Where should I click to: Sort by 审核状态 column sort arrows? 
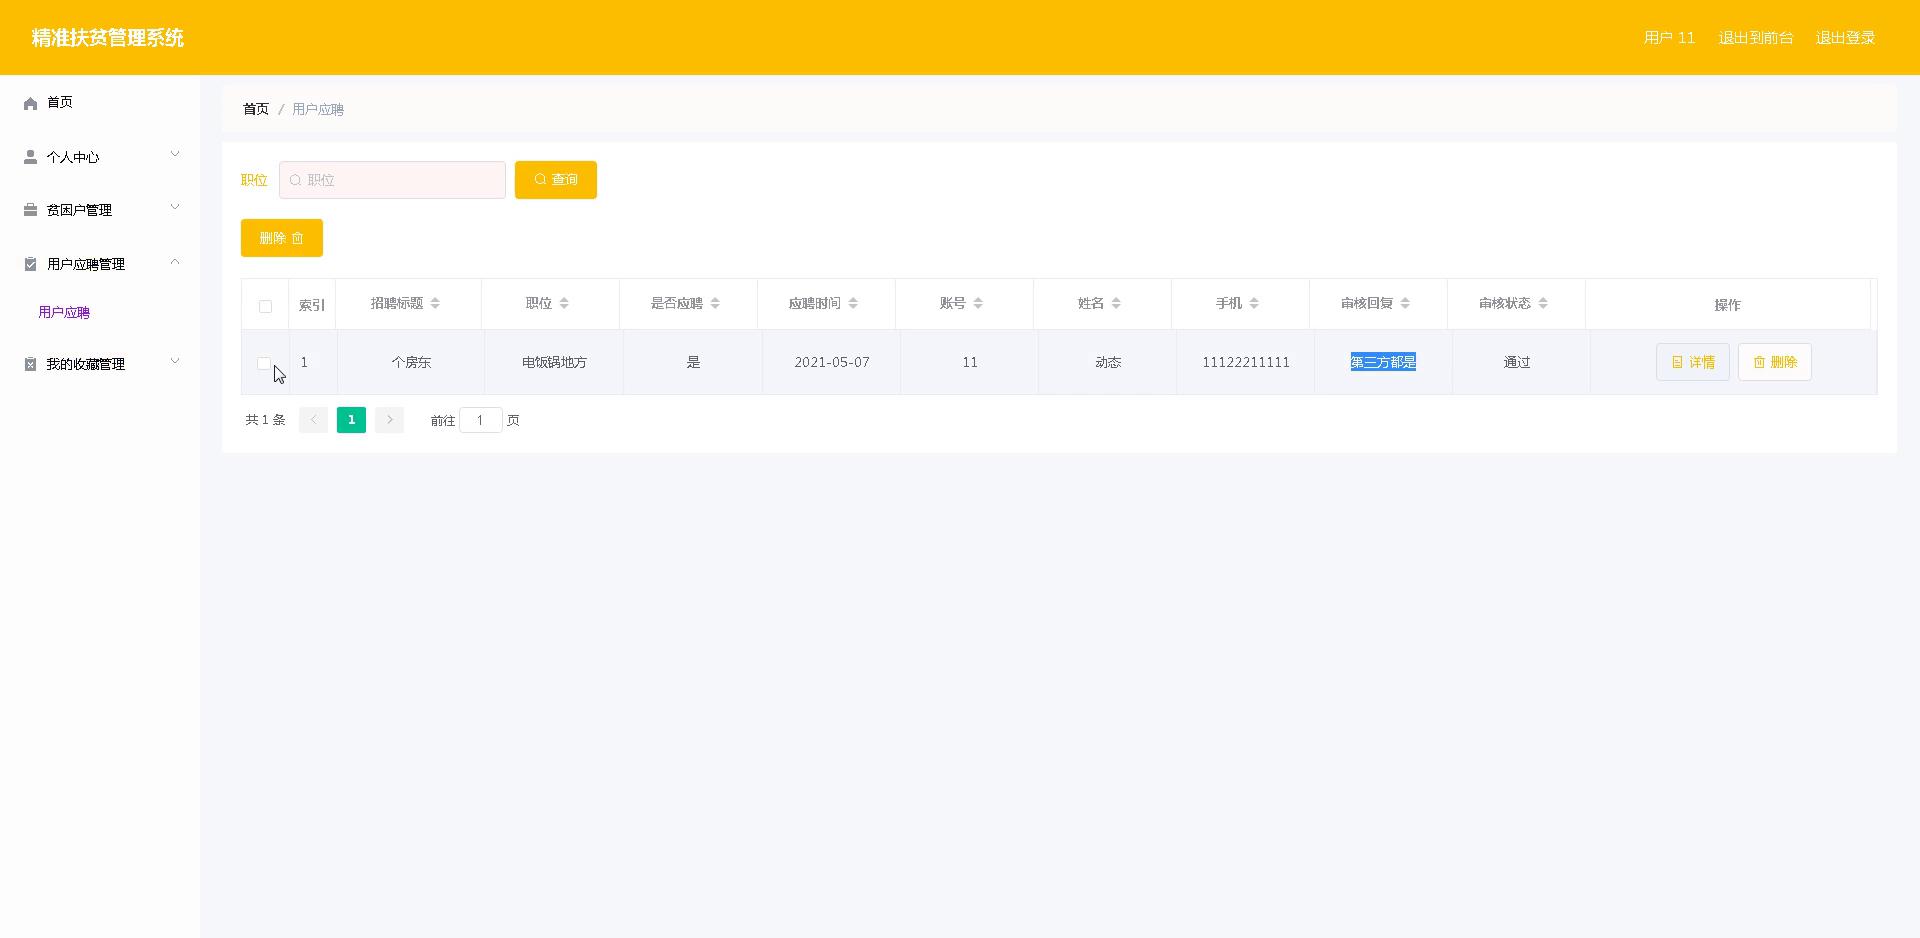click(1543, 303)
